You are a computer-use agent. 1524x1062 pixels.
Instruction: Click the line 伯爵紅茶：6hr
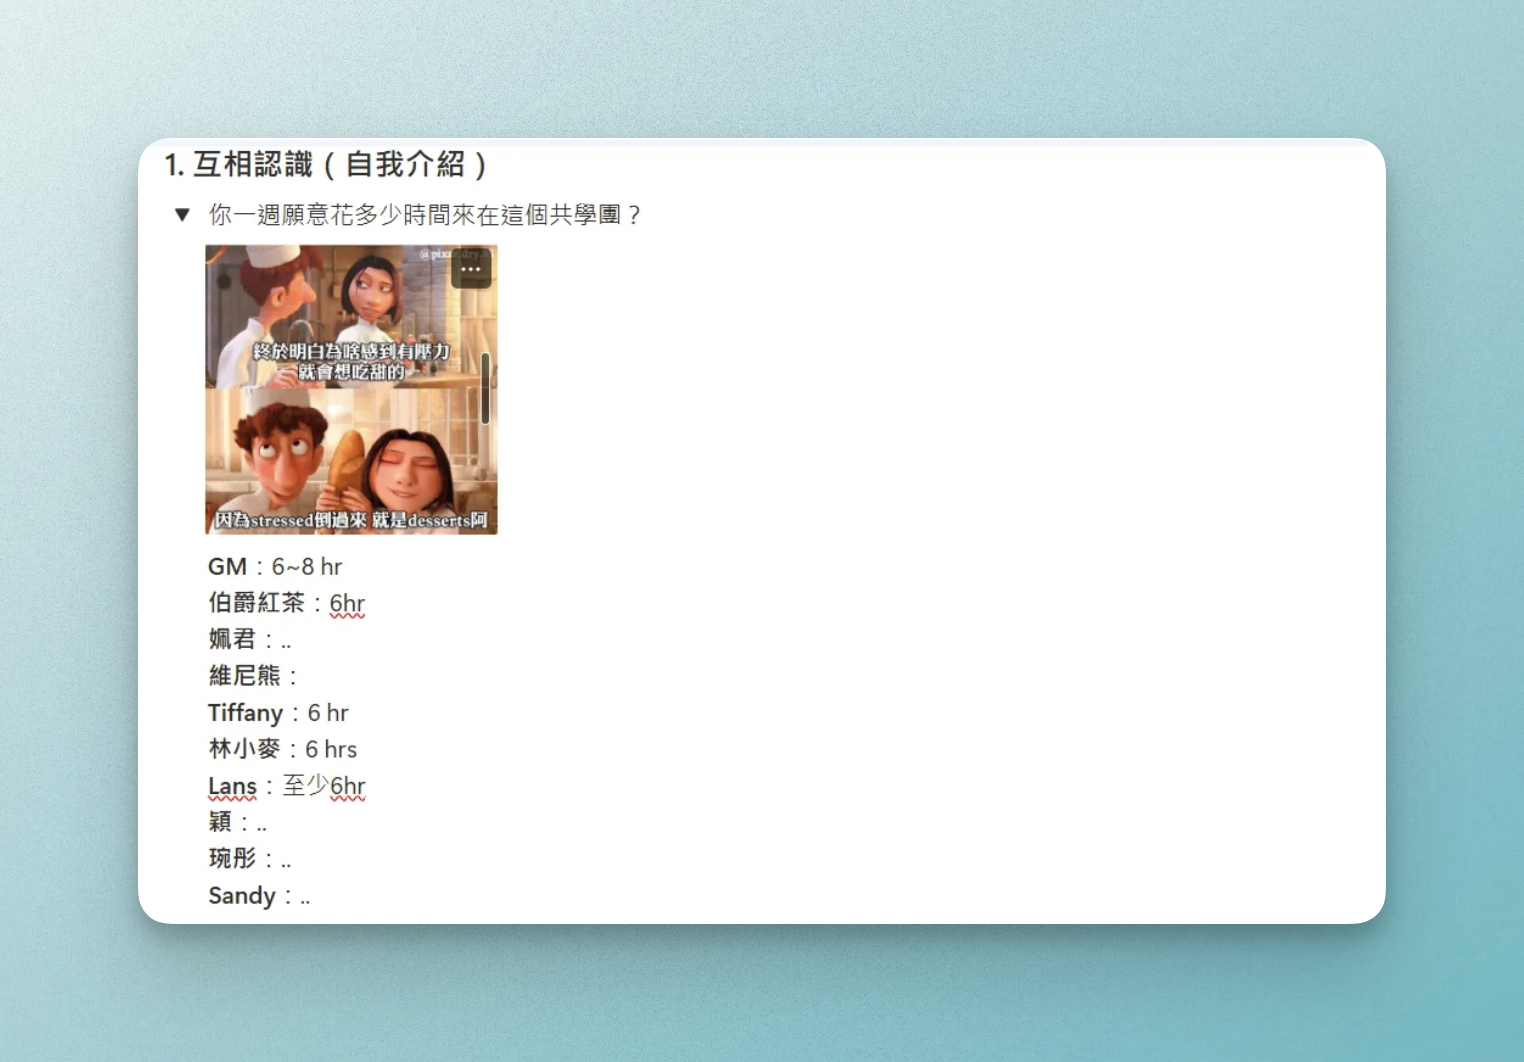287,603
